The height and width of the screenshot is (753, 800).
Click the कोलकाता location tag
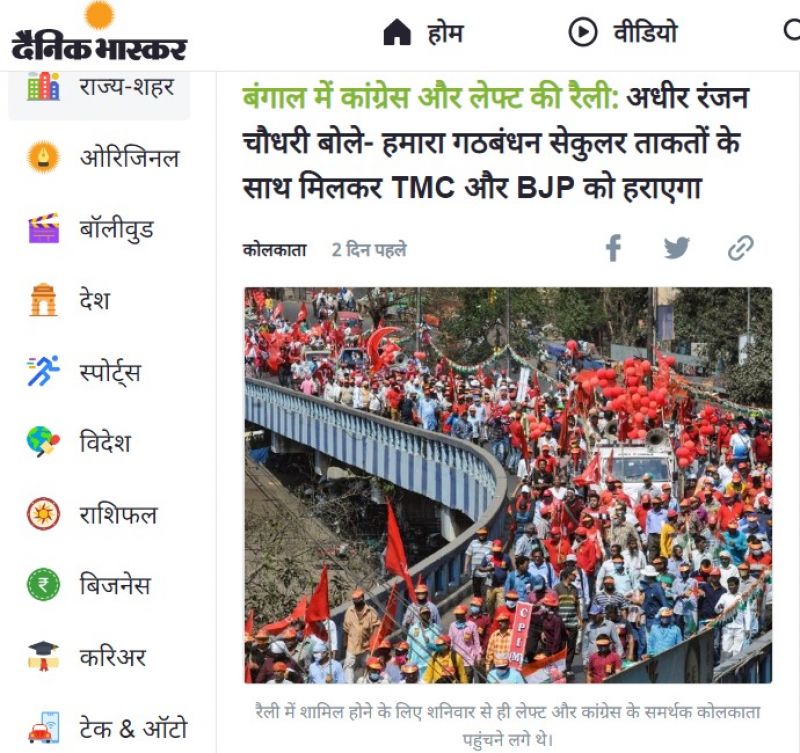pyautogui.click(x=274, y=250)
